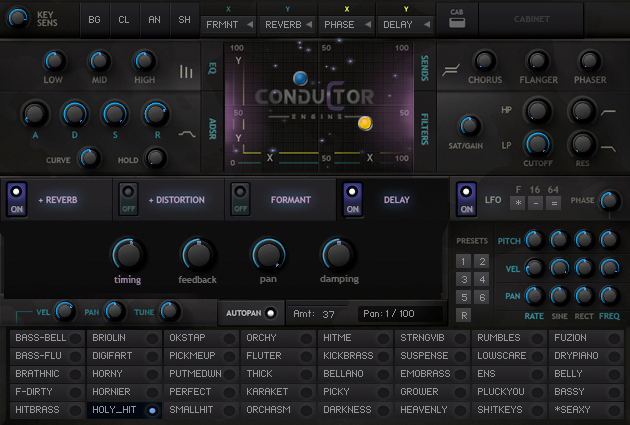Click the EQ Low knob
This screenshot has width=630, height=425.
pyautogui.click(x=54, y=61)
